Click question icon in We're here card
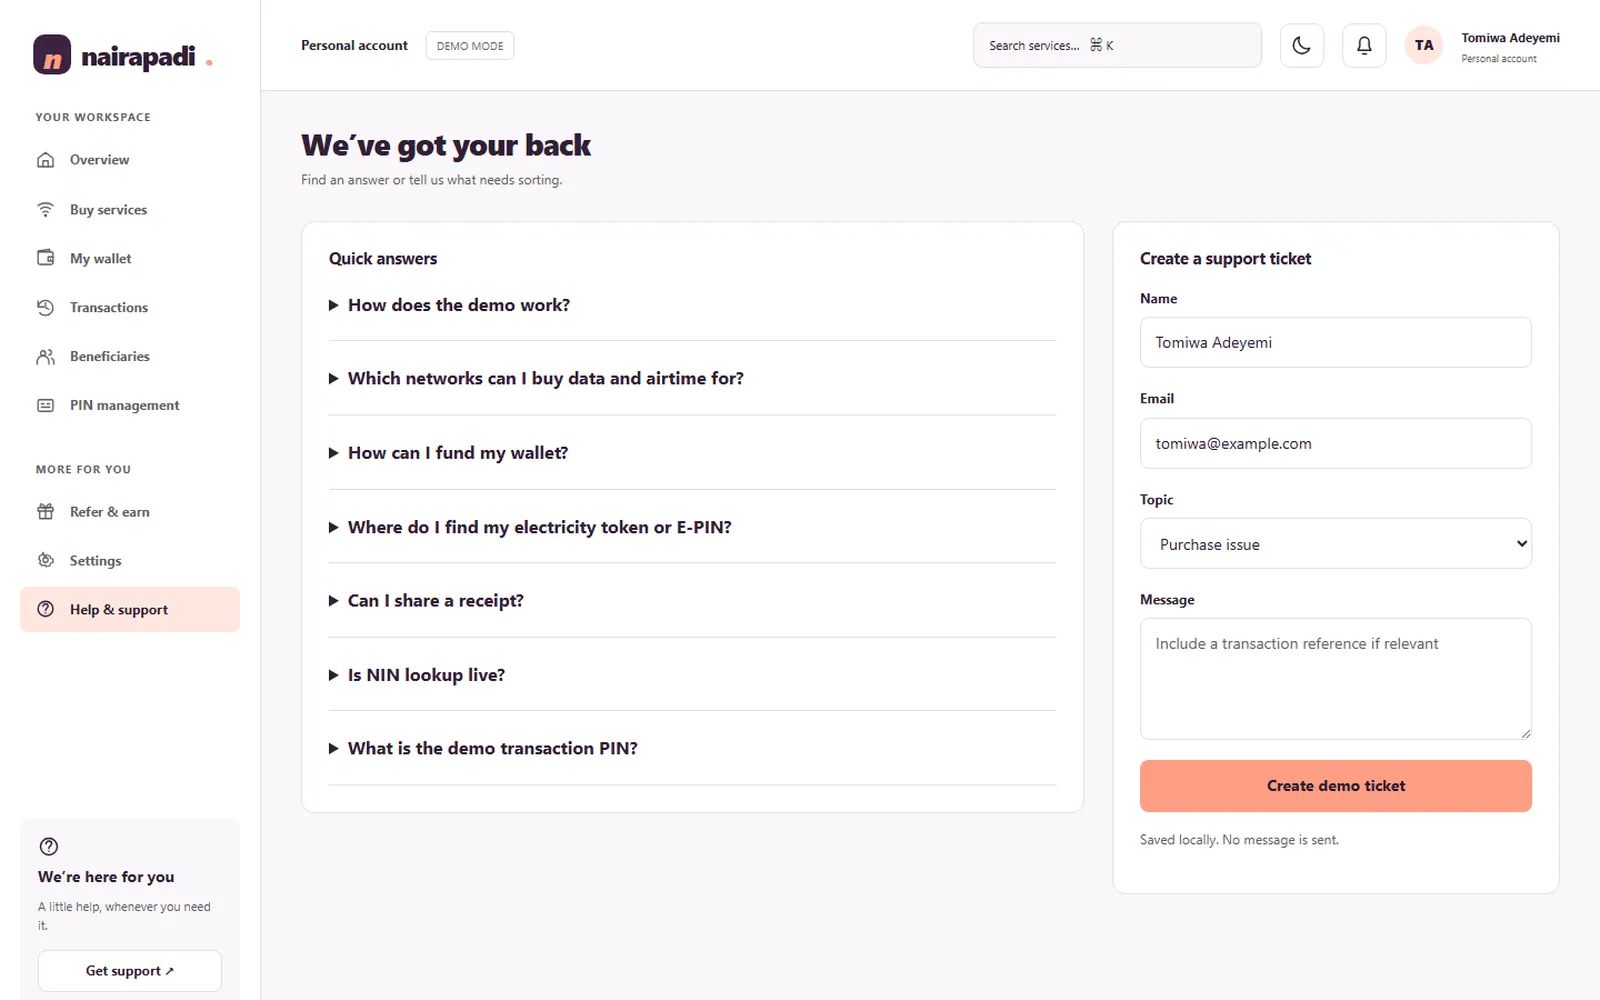Screen dimensions: 1600x1000 [49, 846]
